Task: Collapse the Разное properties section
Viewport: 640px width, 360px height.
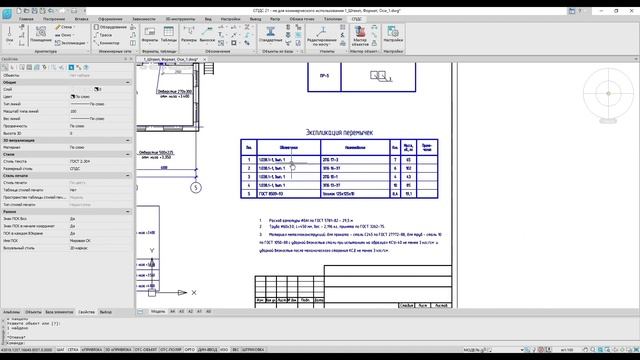Action: coord(128,212)
